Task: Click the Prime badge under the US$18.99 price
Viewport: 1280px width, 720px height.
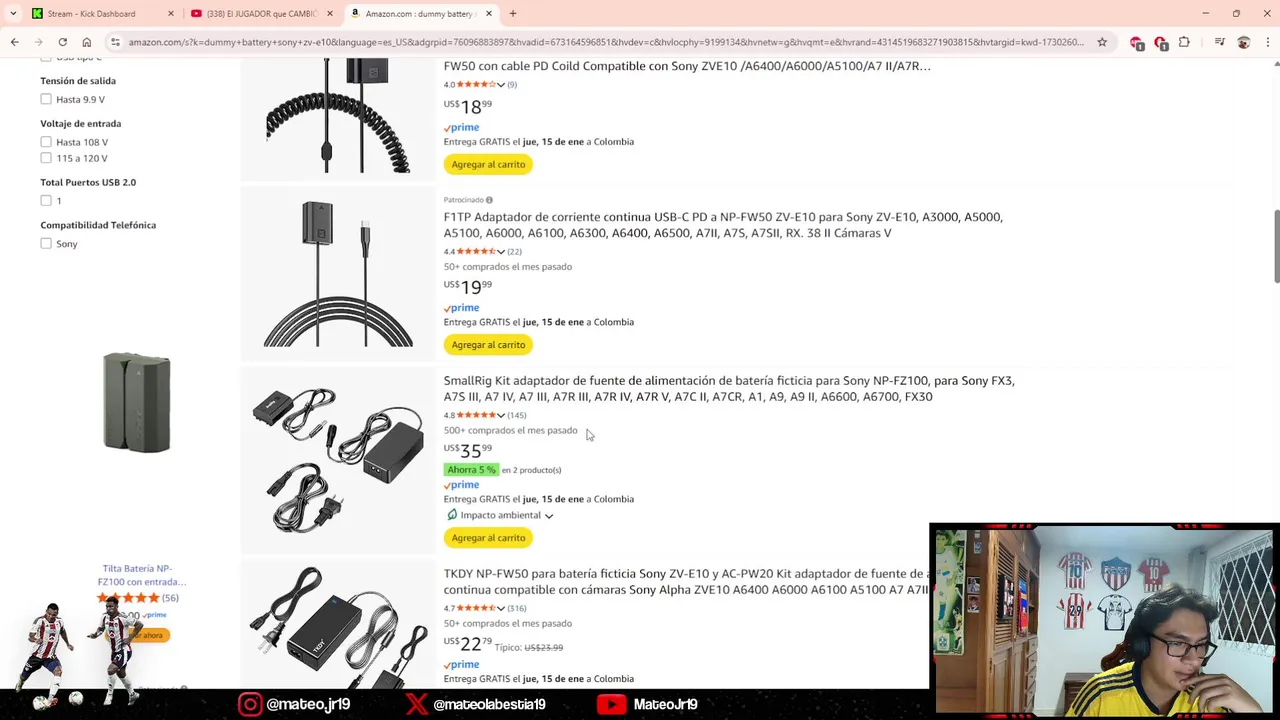Action: pyautogui.click(x=462, y=128)
